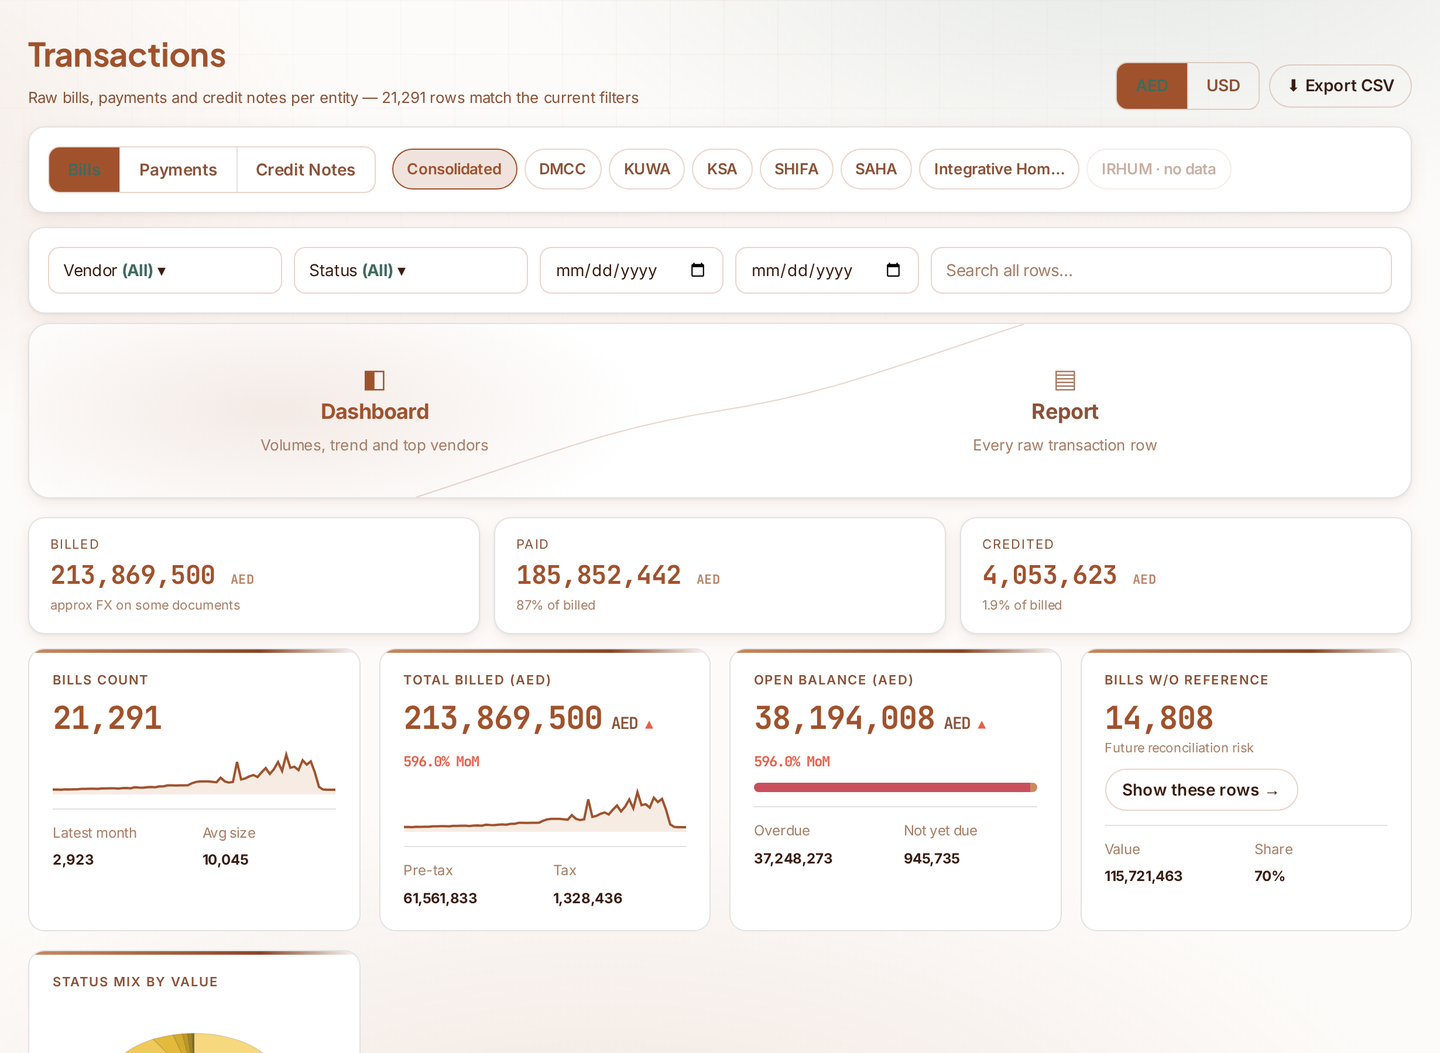Click the Bills Count sparkline chart
The height and width of the screenshot is (1053, 1440).
coord(194,773)
